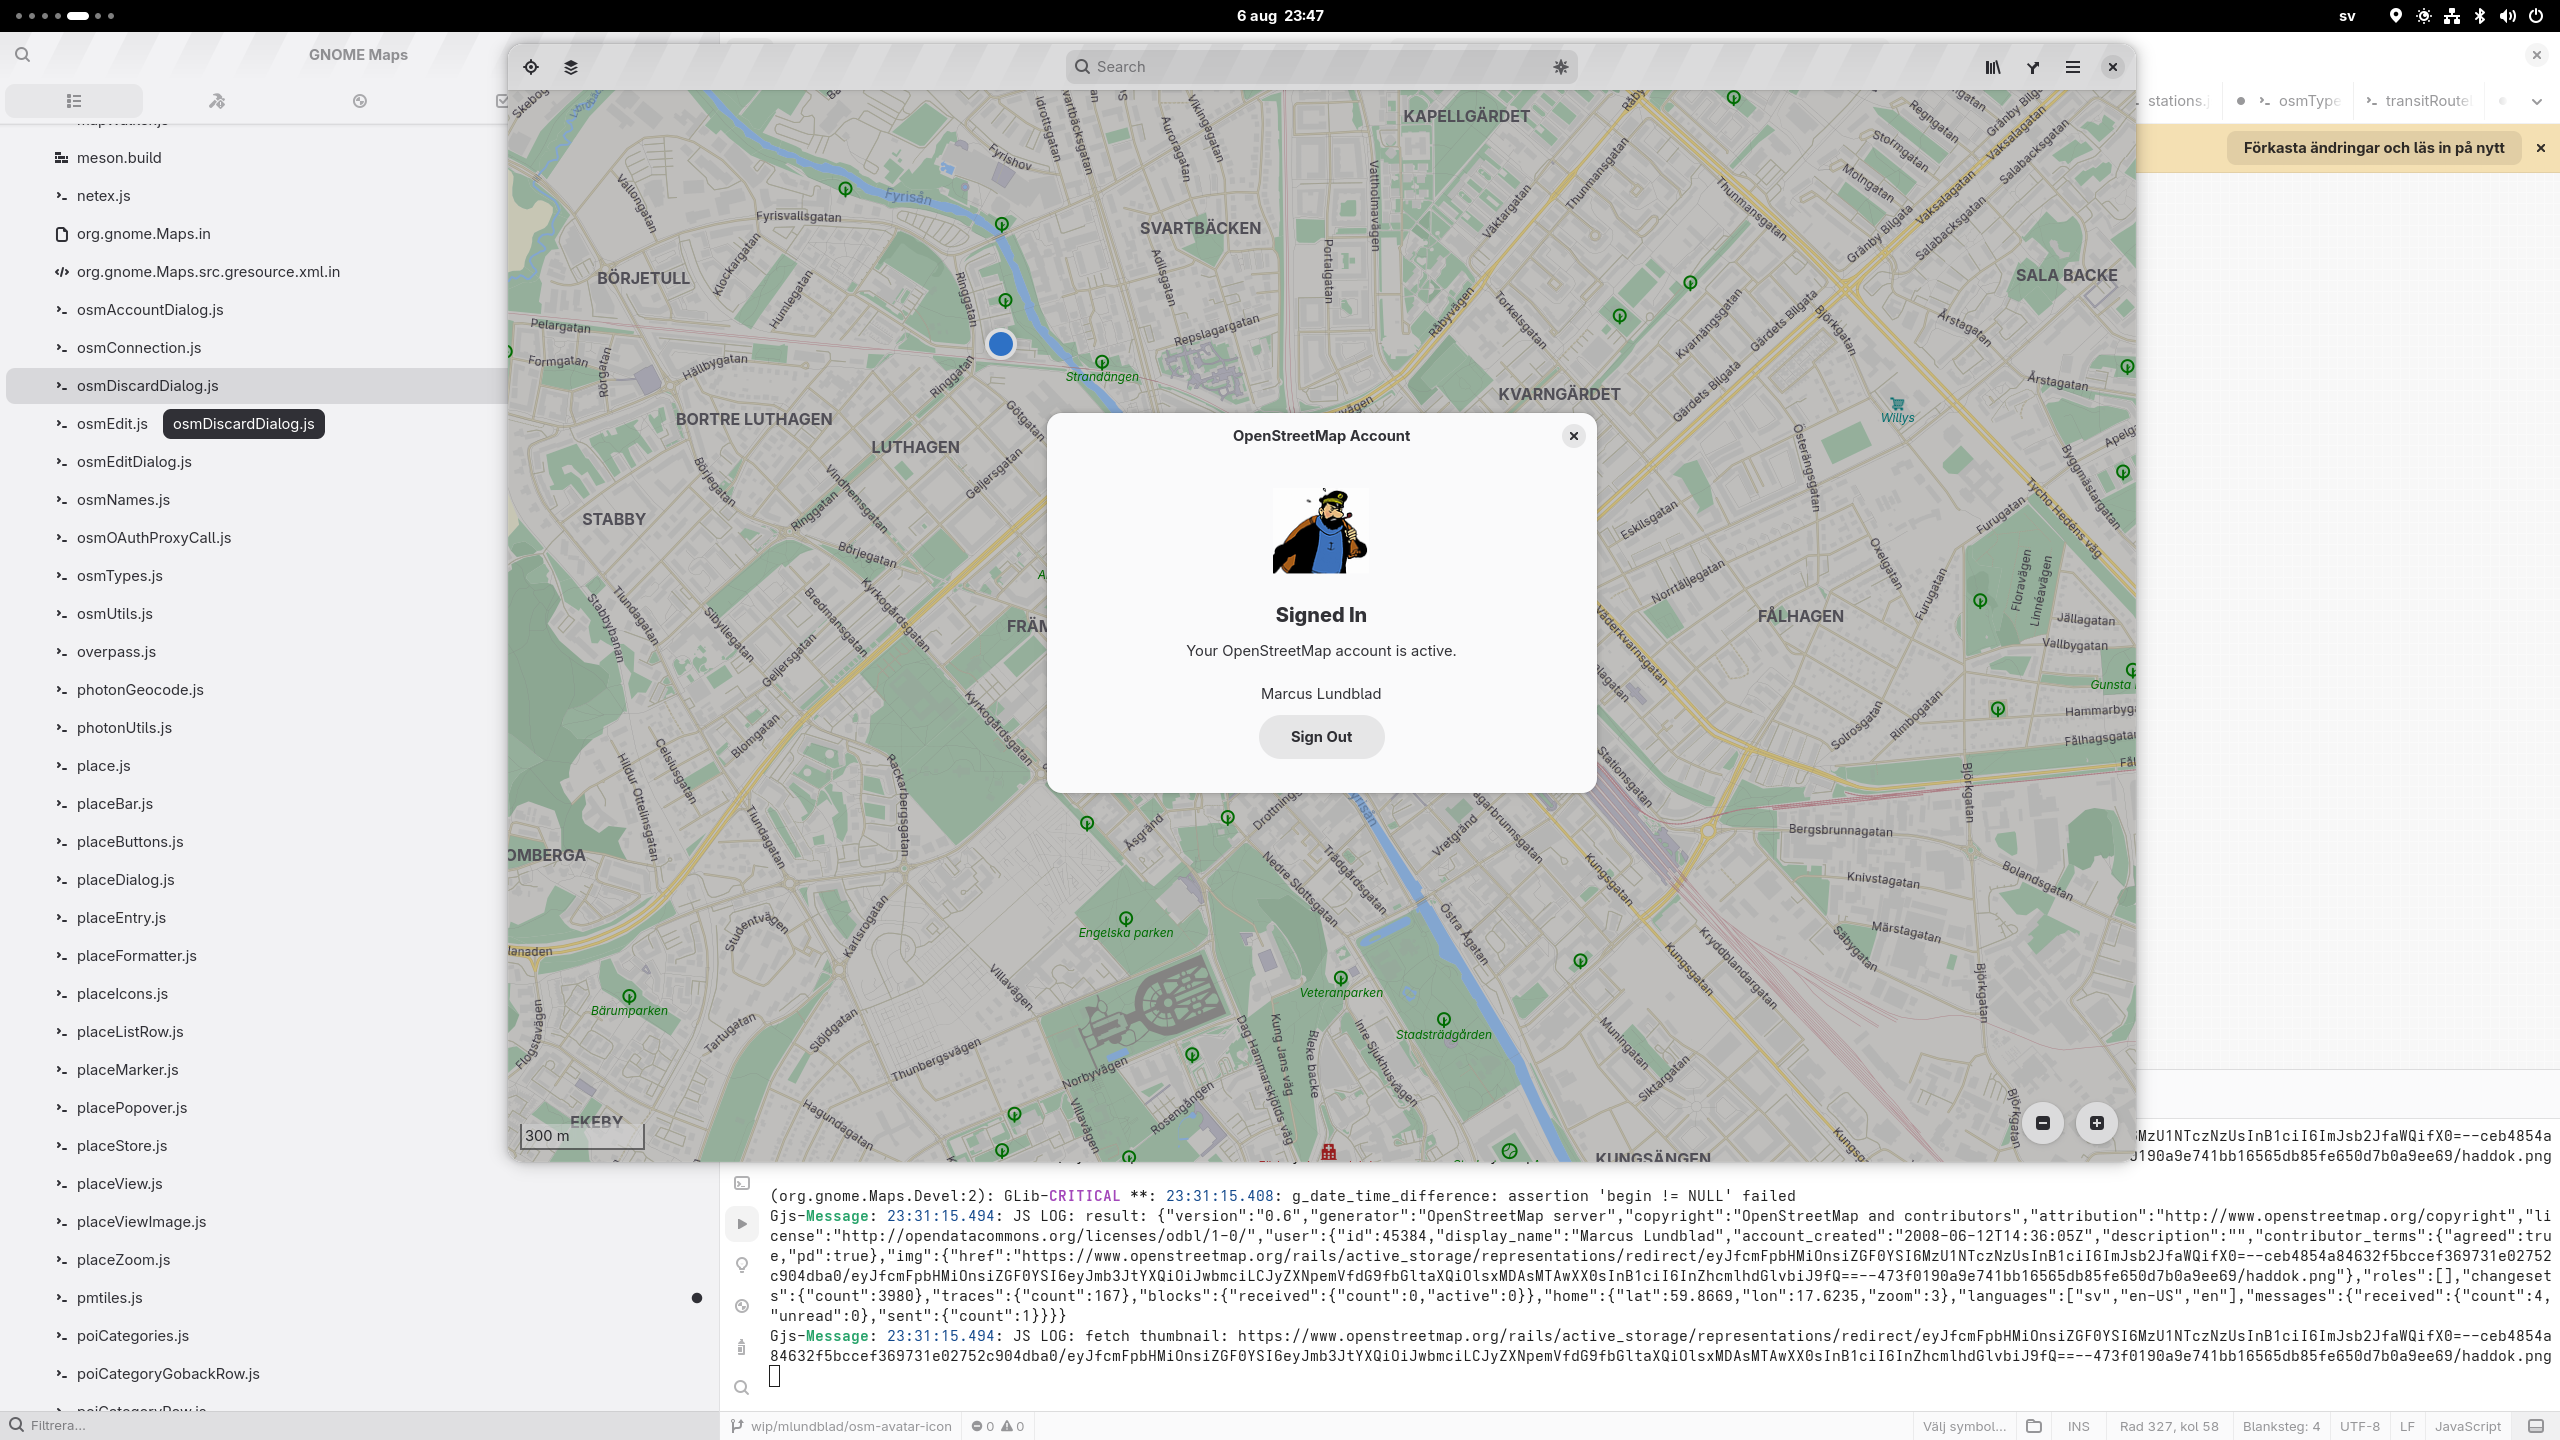The width and height of the screenshot is (2560, 1440).
Task: Open the favorites library icon in Maps
Action: (x=1993, y=67)
